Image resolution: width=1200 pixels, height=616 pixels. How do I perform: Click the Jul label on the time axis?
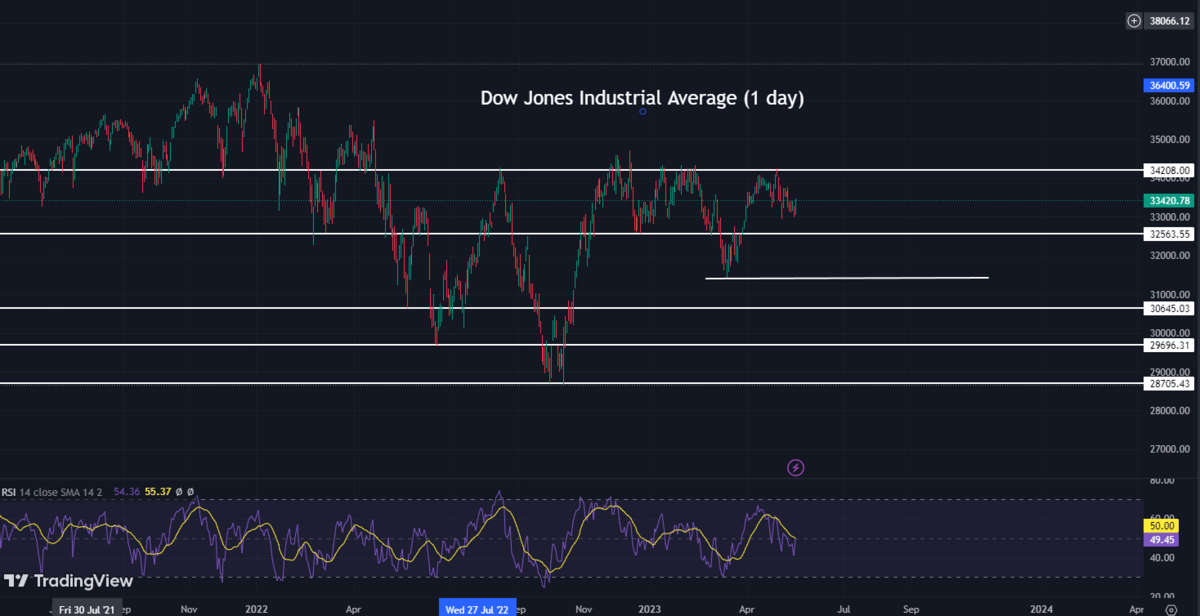pos(844,607)
